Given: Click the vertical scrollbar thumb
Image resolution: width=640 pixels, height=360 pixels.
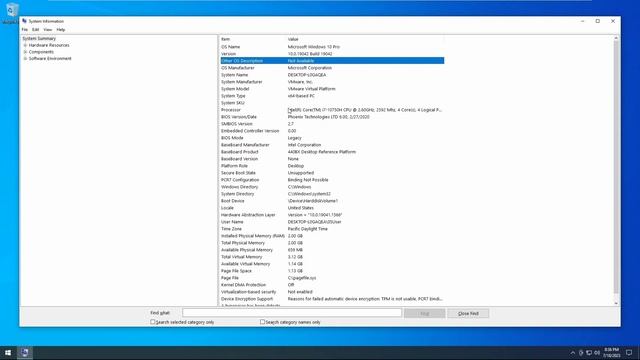Looking at the screenshot, I should (x=616, y=167).
